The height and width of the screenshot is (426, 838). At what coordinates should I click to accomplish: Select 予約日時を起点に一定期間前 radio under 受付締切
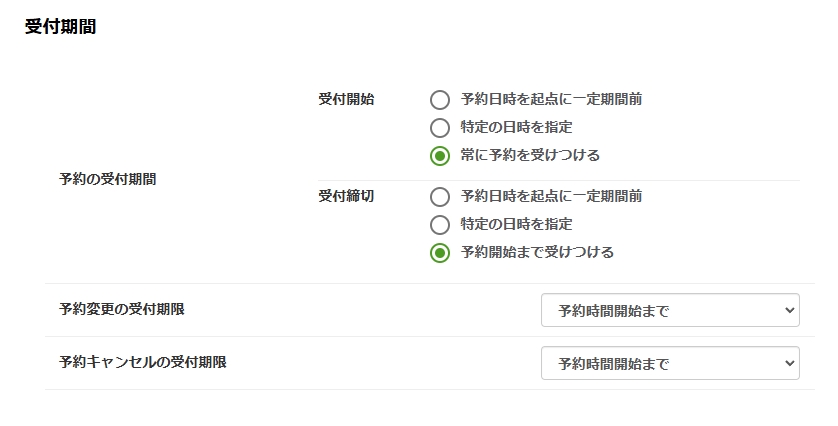point(440,197)
